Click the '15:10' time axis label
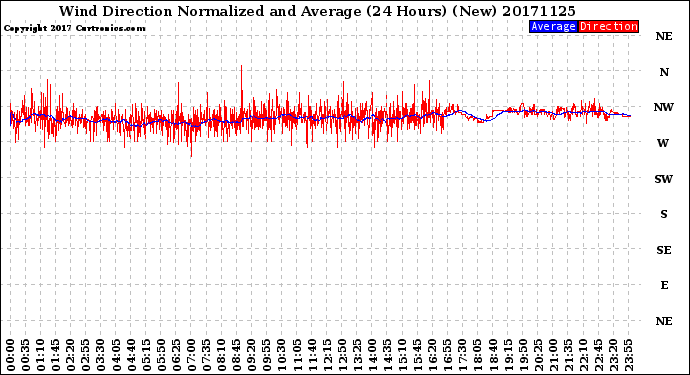690x375 pixels. click(402, 355)
